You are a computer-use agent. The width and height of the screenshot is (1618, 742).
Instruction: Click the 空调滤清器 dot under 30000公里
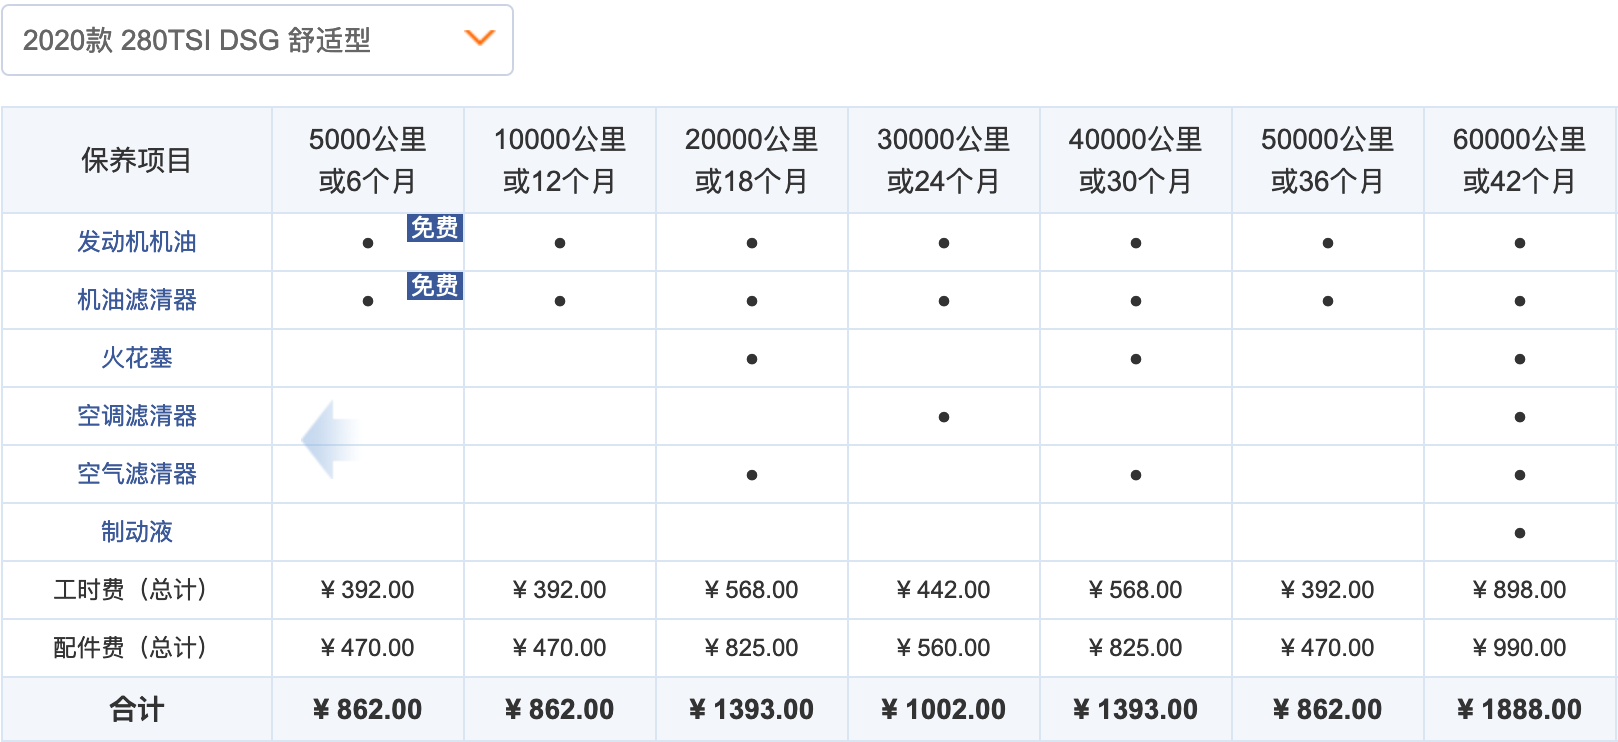(944, 417)
